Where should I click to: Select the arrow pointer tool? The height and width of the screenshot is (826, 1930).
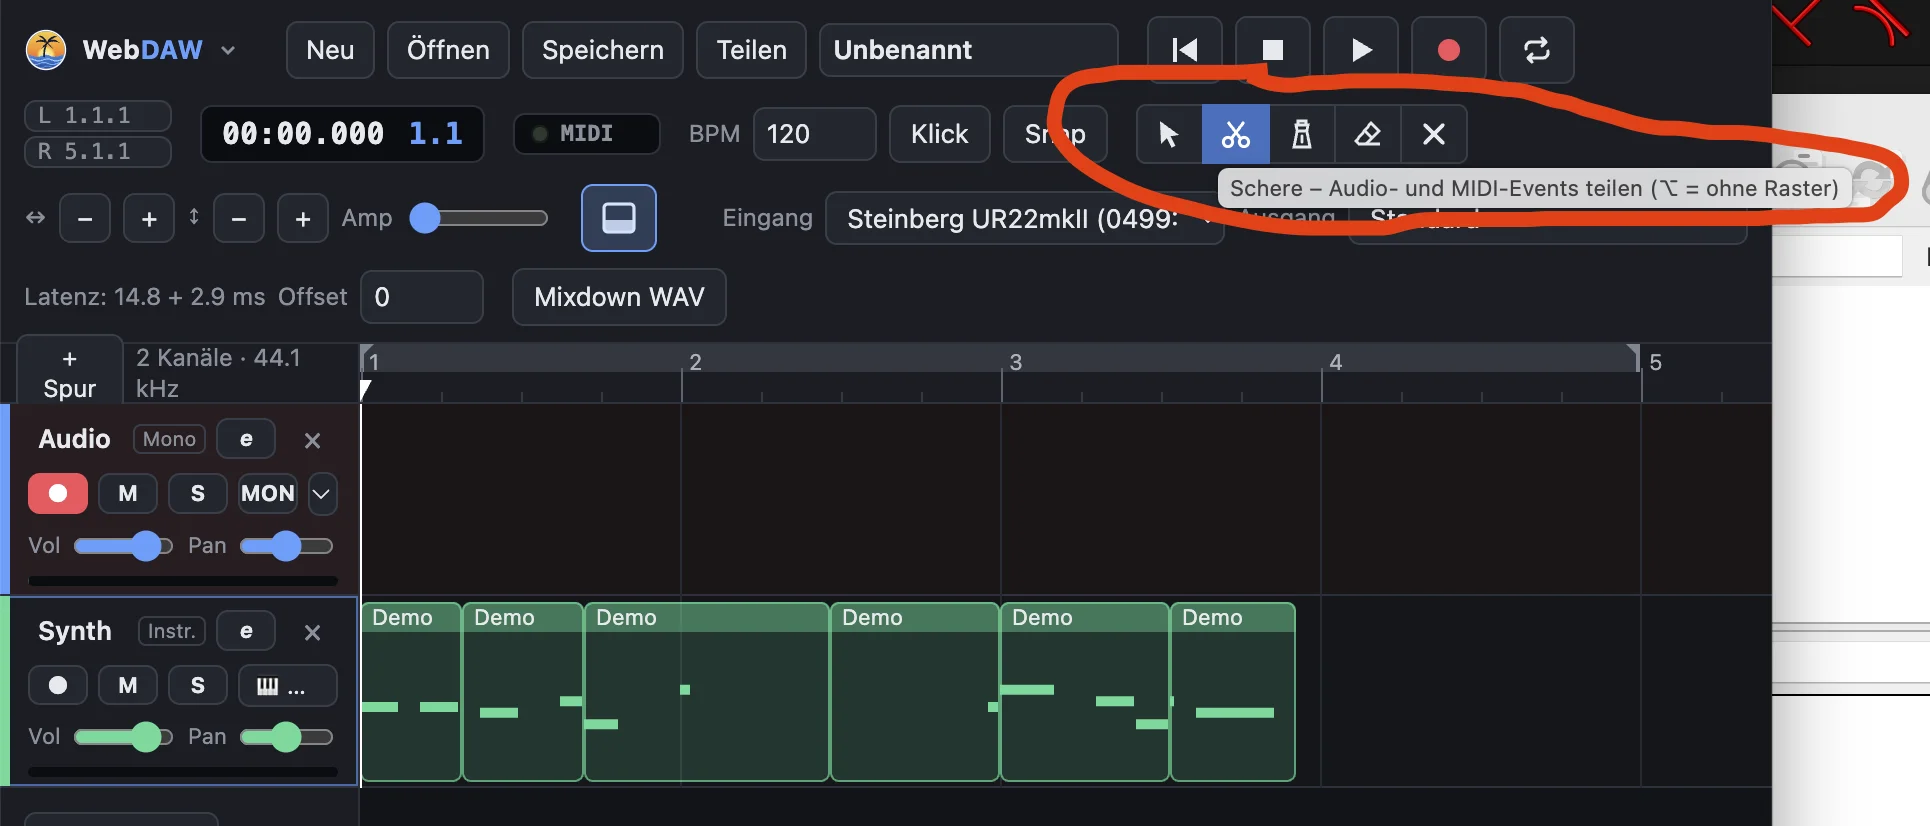pyautogui.click(x=1169, y=134)
